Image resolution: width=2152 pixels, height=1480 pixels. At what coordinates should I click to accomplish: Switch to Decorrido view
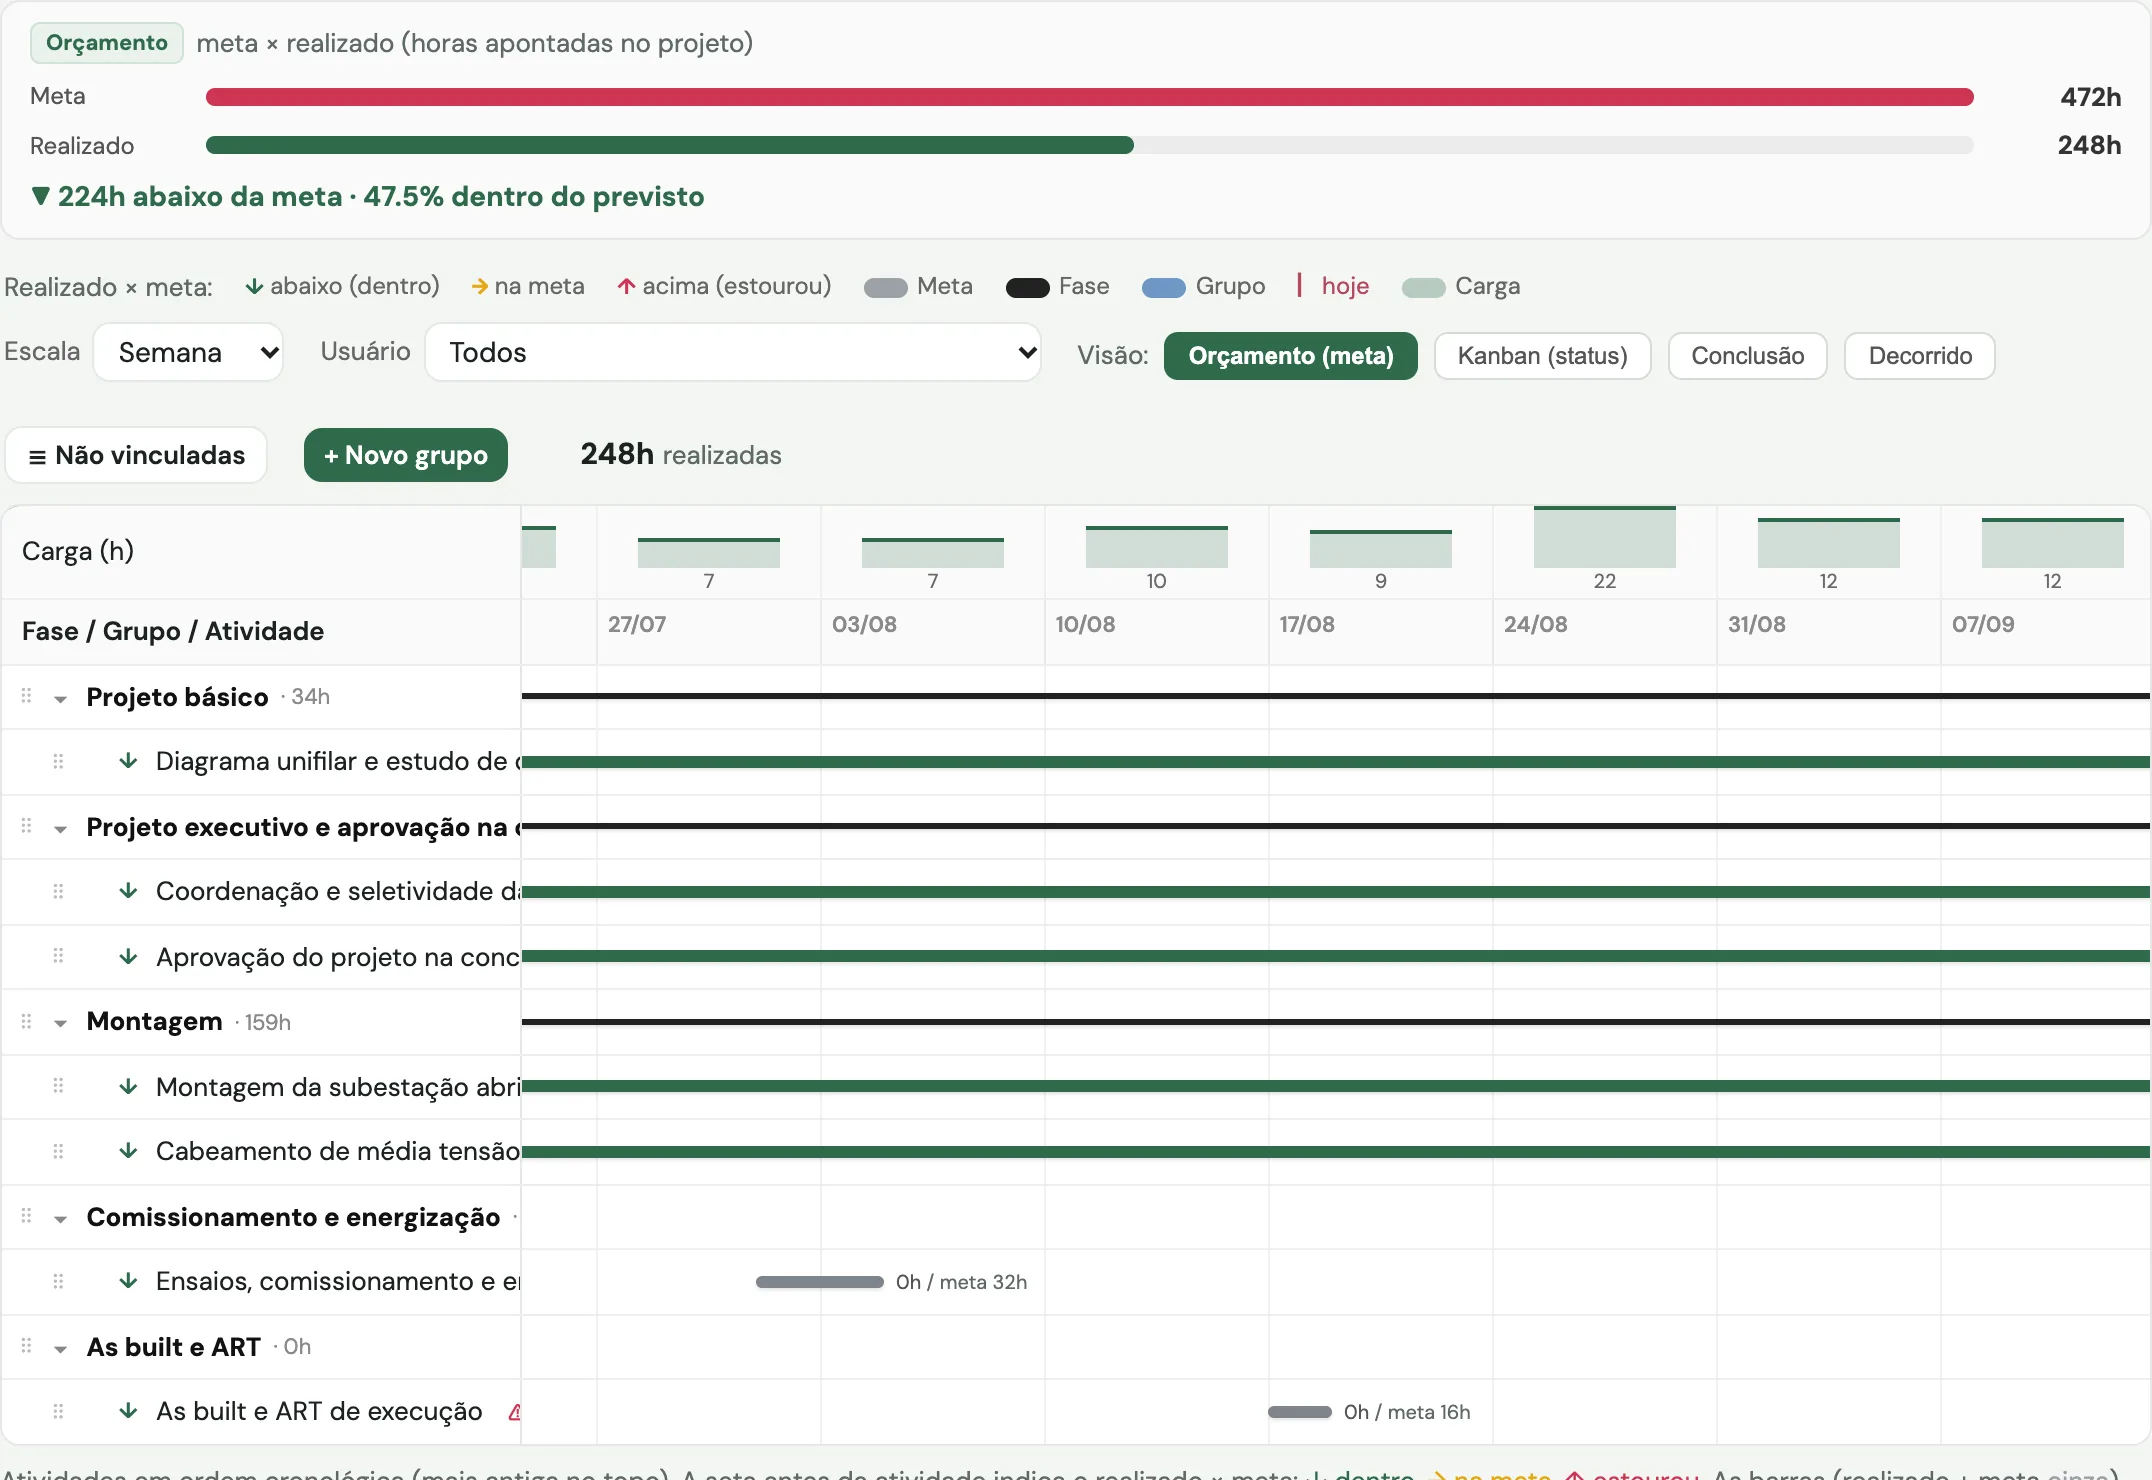pos(1920,356)
